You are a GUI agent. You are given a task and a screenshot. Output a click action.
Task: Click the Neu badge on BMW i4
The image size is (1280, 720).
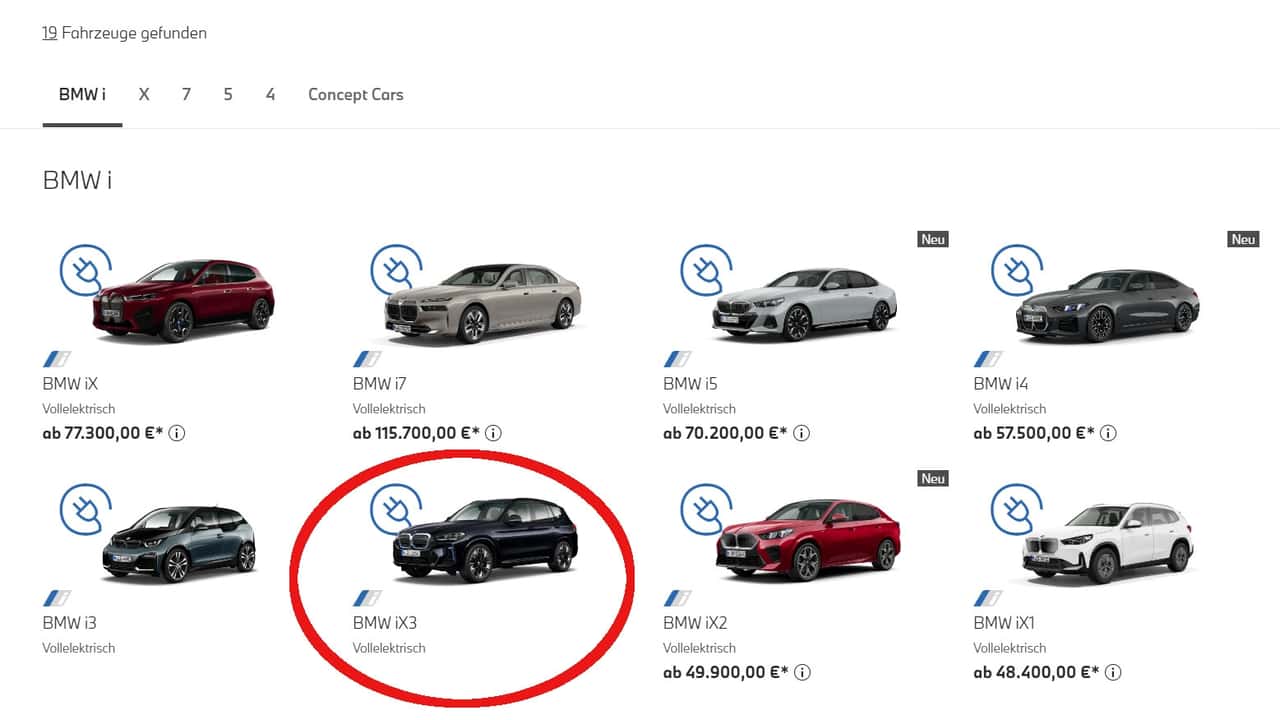[x=1243, y=239]
